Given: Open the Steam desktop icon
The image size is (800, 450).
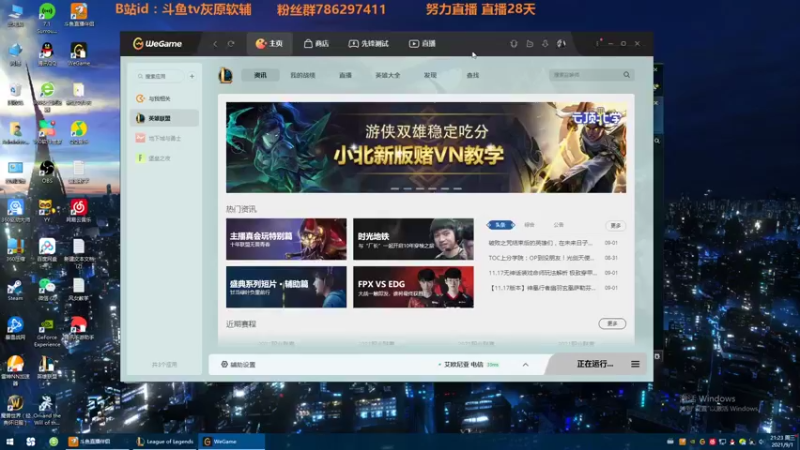Looking at the screenshot, I should [x=15, y=289].
